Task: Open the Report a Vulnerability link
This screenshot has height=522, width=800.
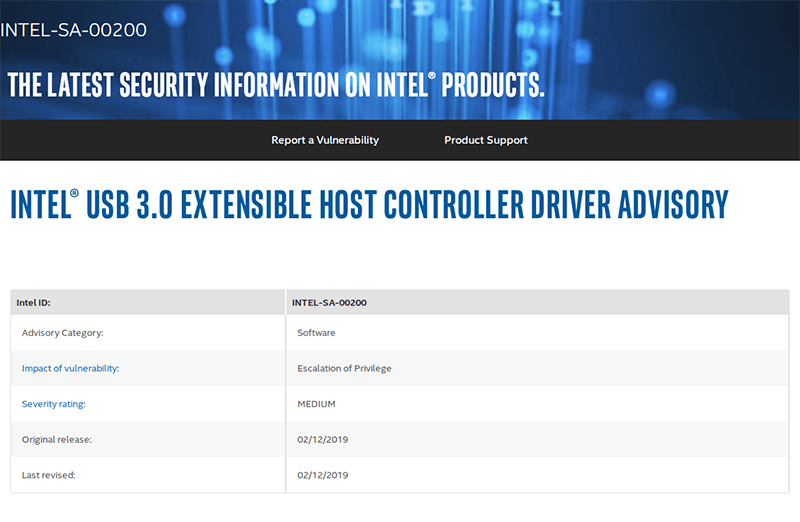Action: point(325,140)
